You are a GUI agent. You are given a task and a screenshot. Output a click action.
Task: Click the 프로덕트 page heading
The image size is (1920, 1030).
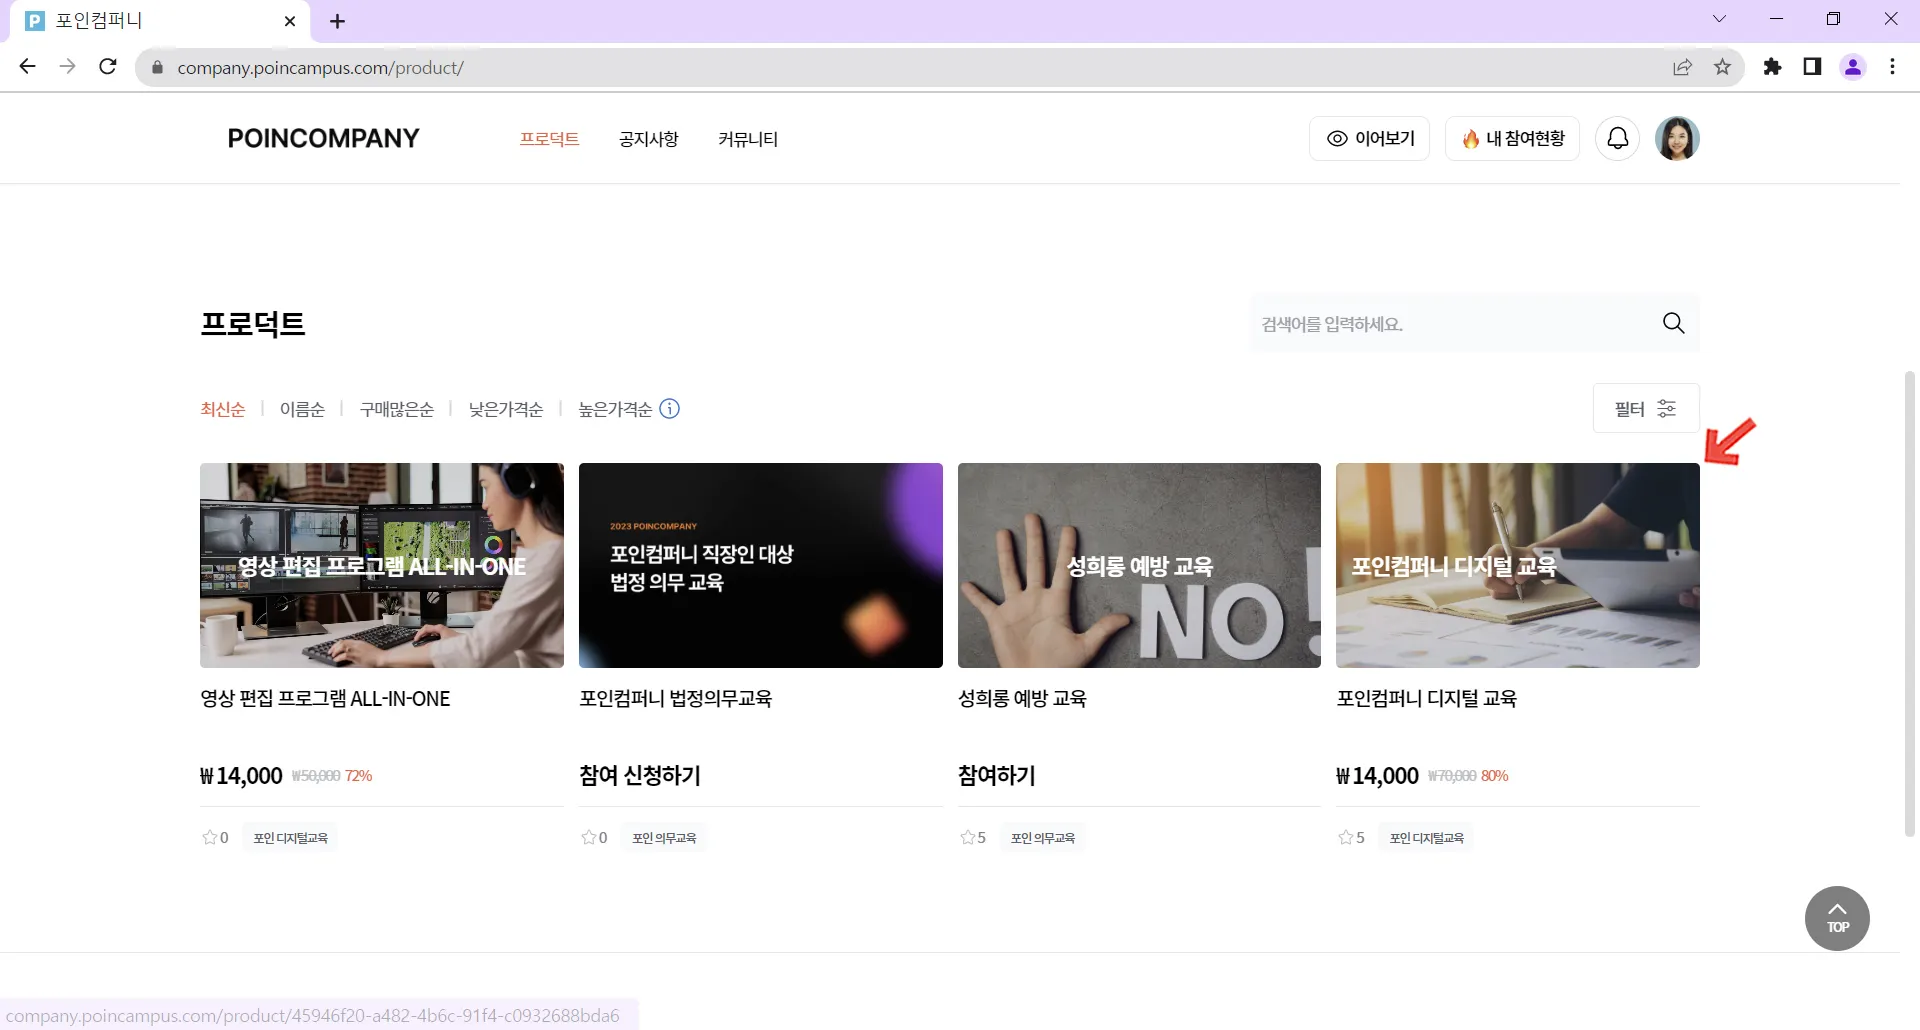253,324
